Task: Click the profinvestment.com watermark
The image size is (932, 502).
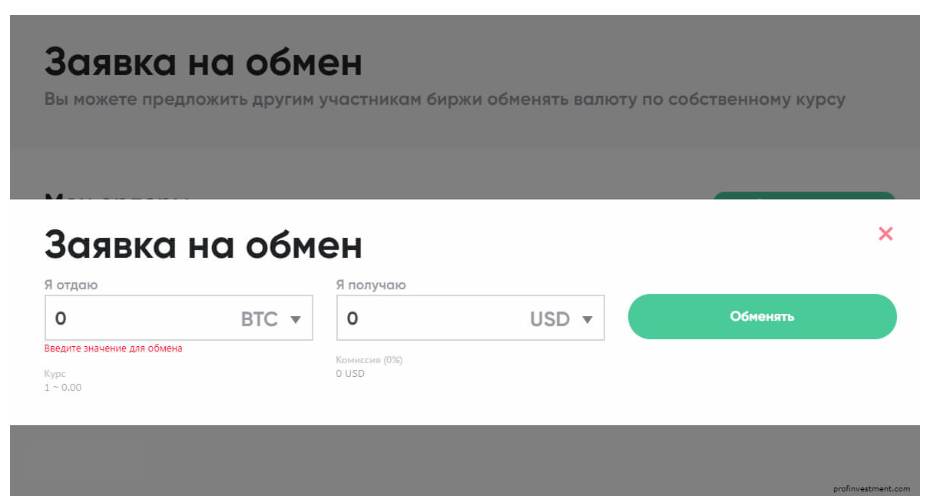Action: click(x=871, y=489)
